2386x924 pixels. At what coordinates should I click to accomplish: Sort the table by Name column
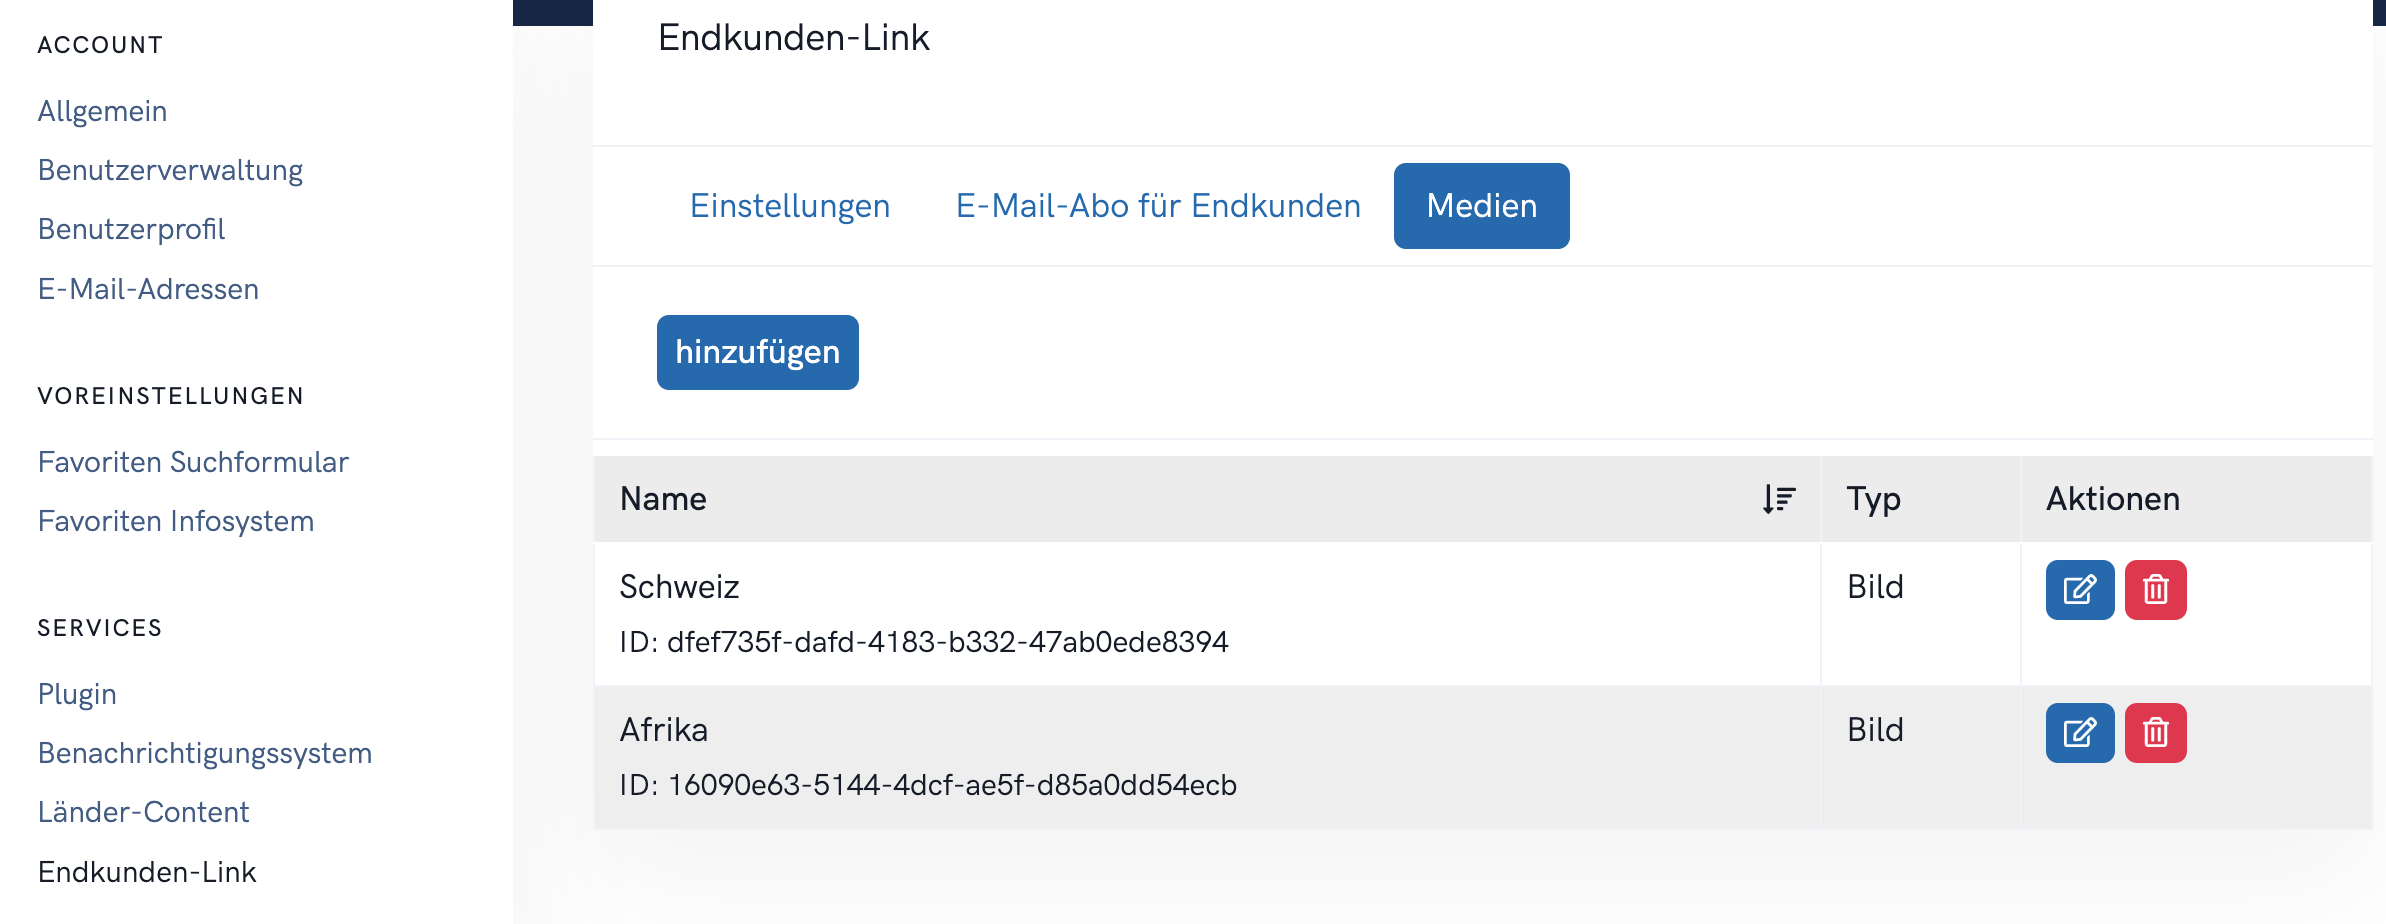tap(1778, 499)
